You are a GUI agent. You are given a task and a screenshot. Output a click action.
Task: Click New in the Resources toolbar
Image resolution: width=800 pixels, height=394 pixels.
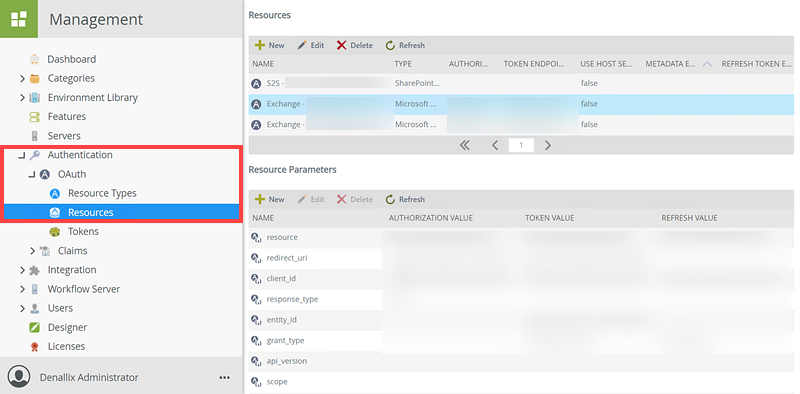[x=269, y=45]
